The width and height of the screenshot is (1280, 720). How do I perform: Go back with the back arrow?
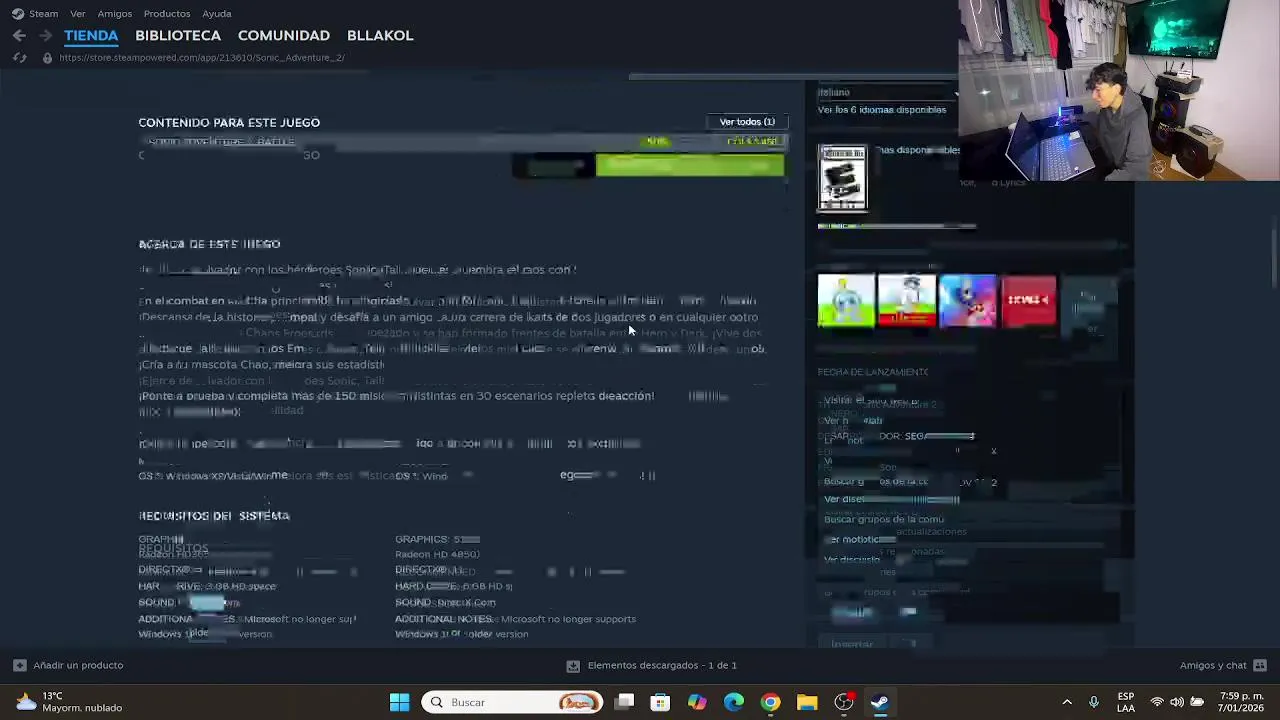(x=19, y=35)
